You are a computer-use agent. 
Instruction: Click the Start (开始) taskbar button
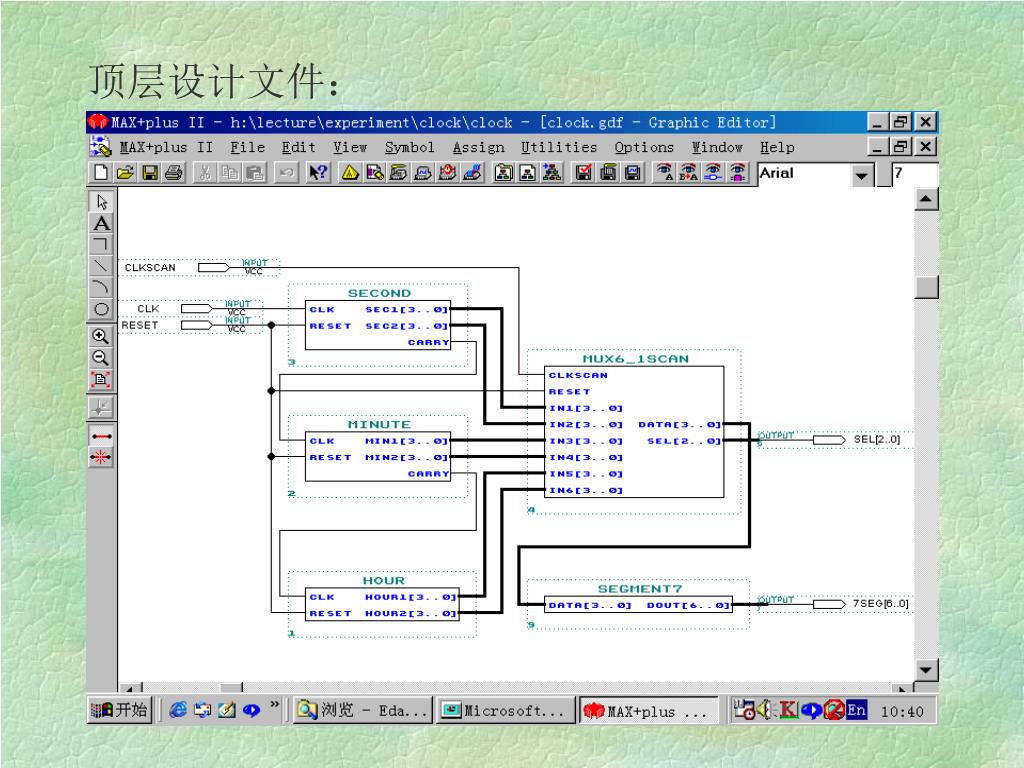[x=120, y=710]
